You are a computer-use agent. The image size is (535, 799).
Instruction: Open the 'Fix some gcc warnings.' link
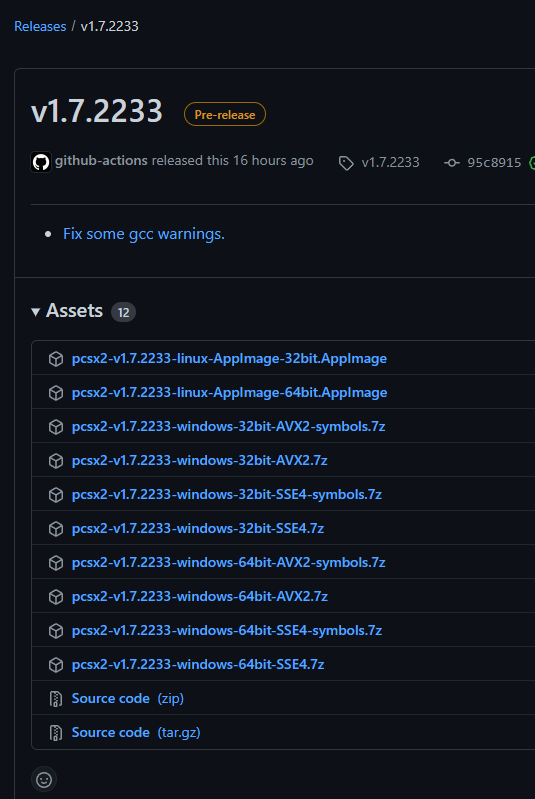[x=144, y=234]
